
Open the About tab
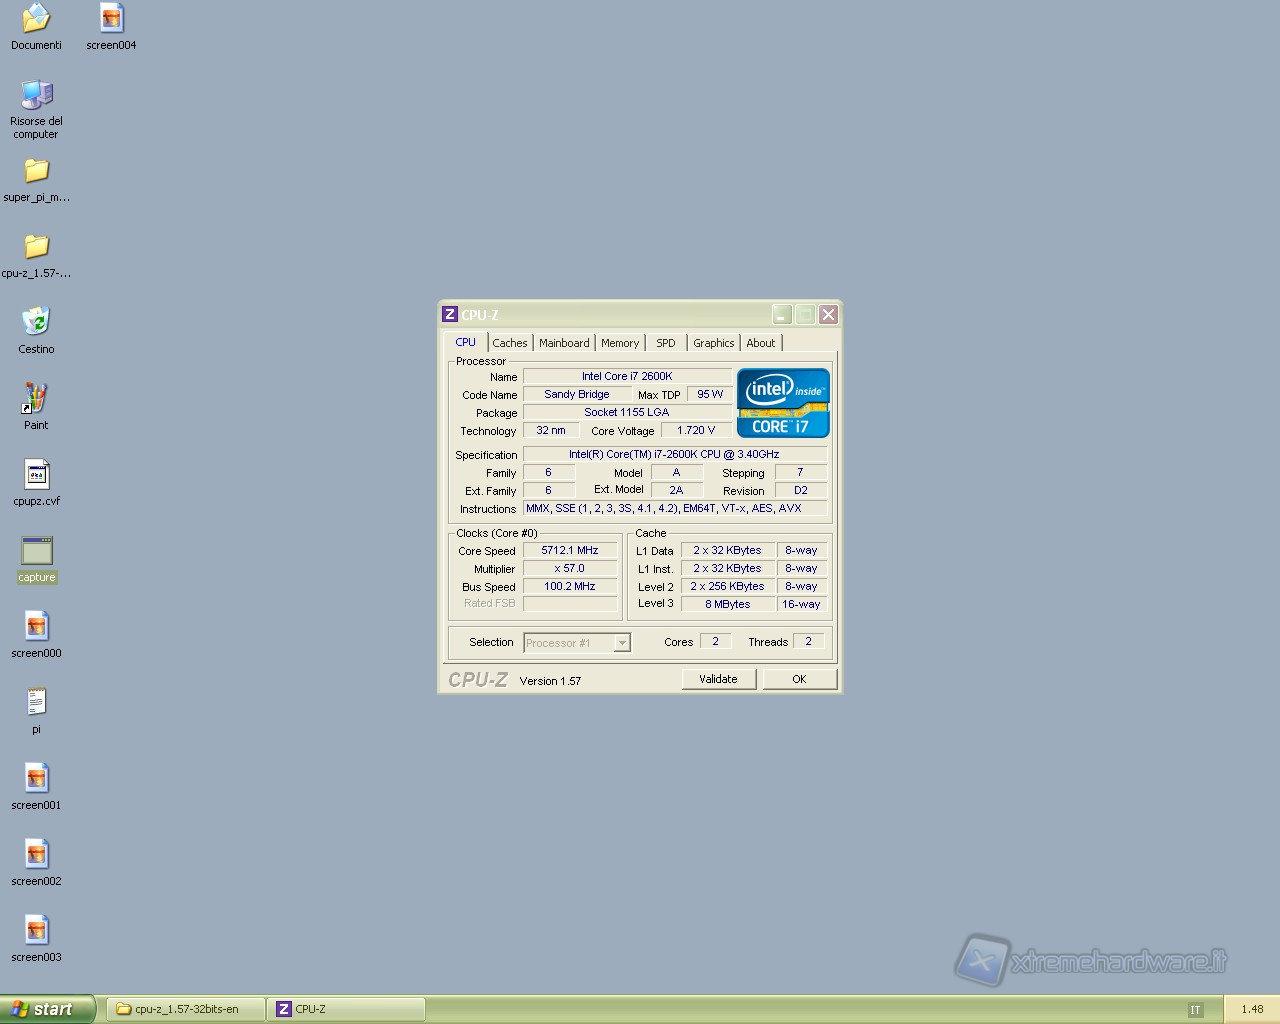[x=761, y=343]
